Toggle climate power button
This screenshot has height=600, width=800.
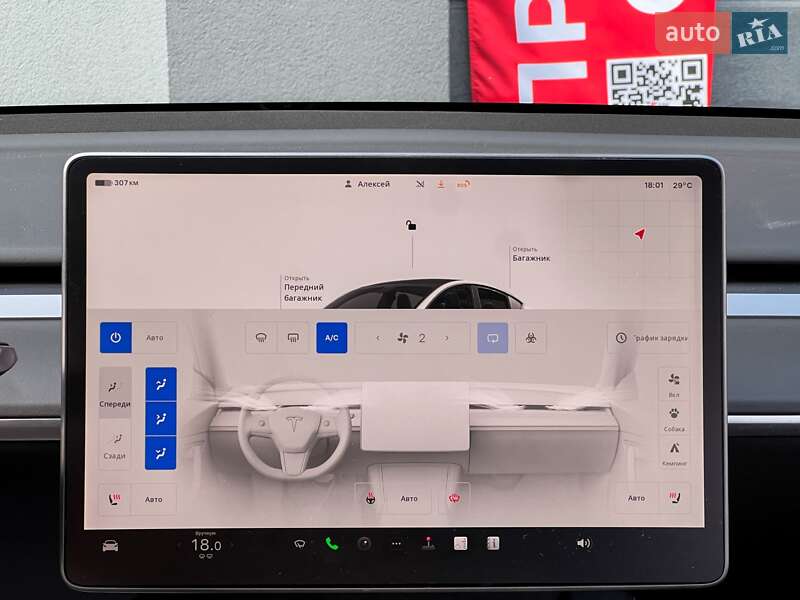(x=116, y=337)
